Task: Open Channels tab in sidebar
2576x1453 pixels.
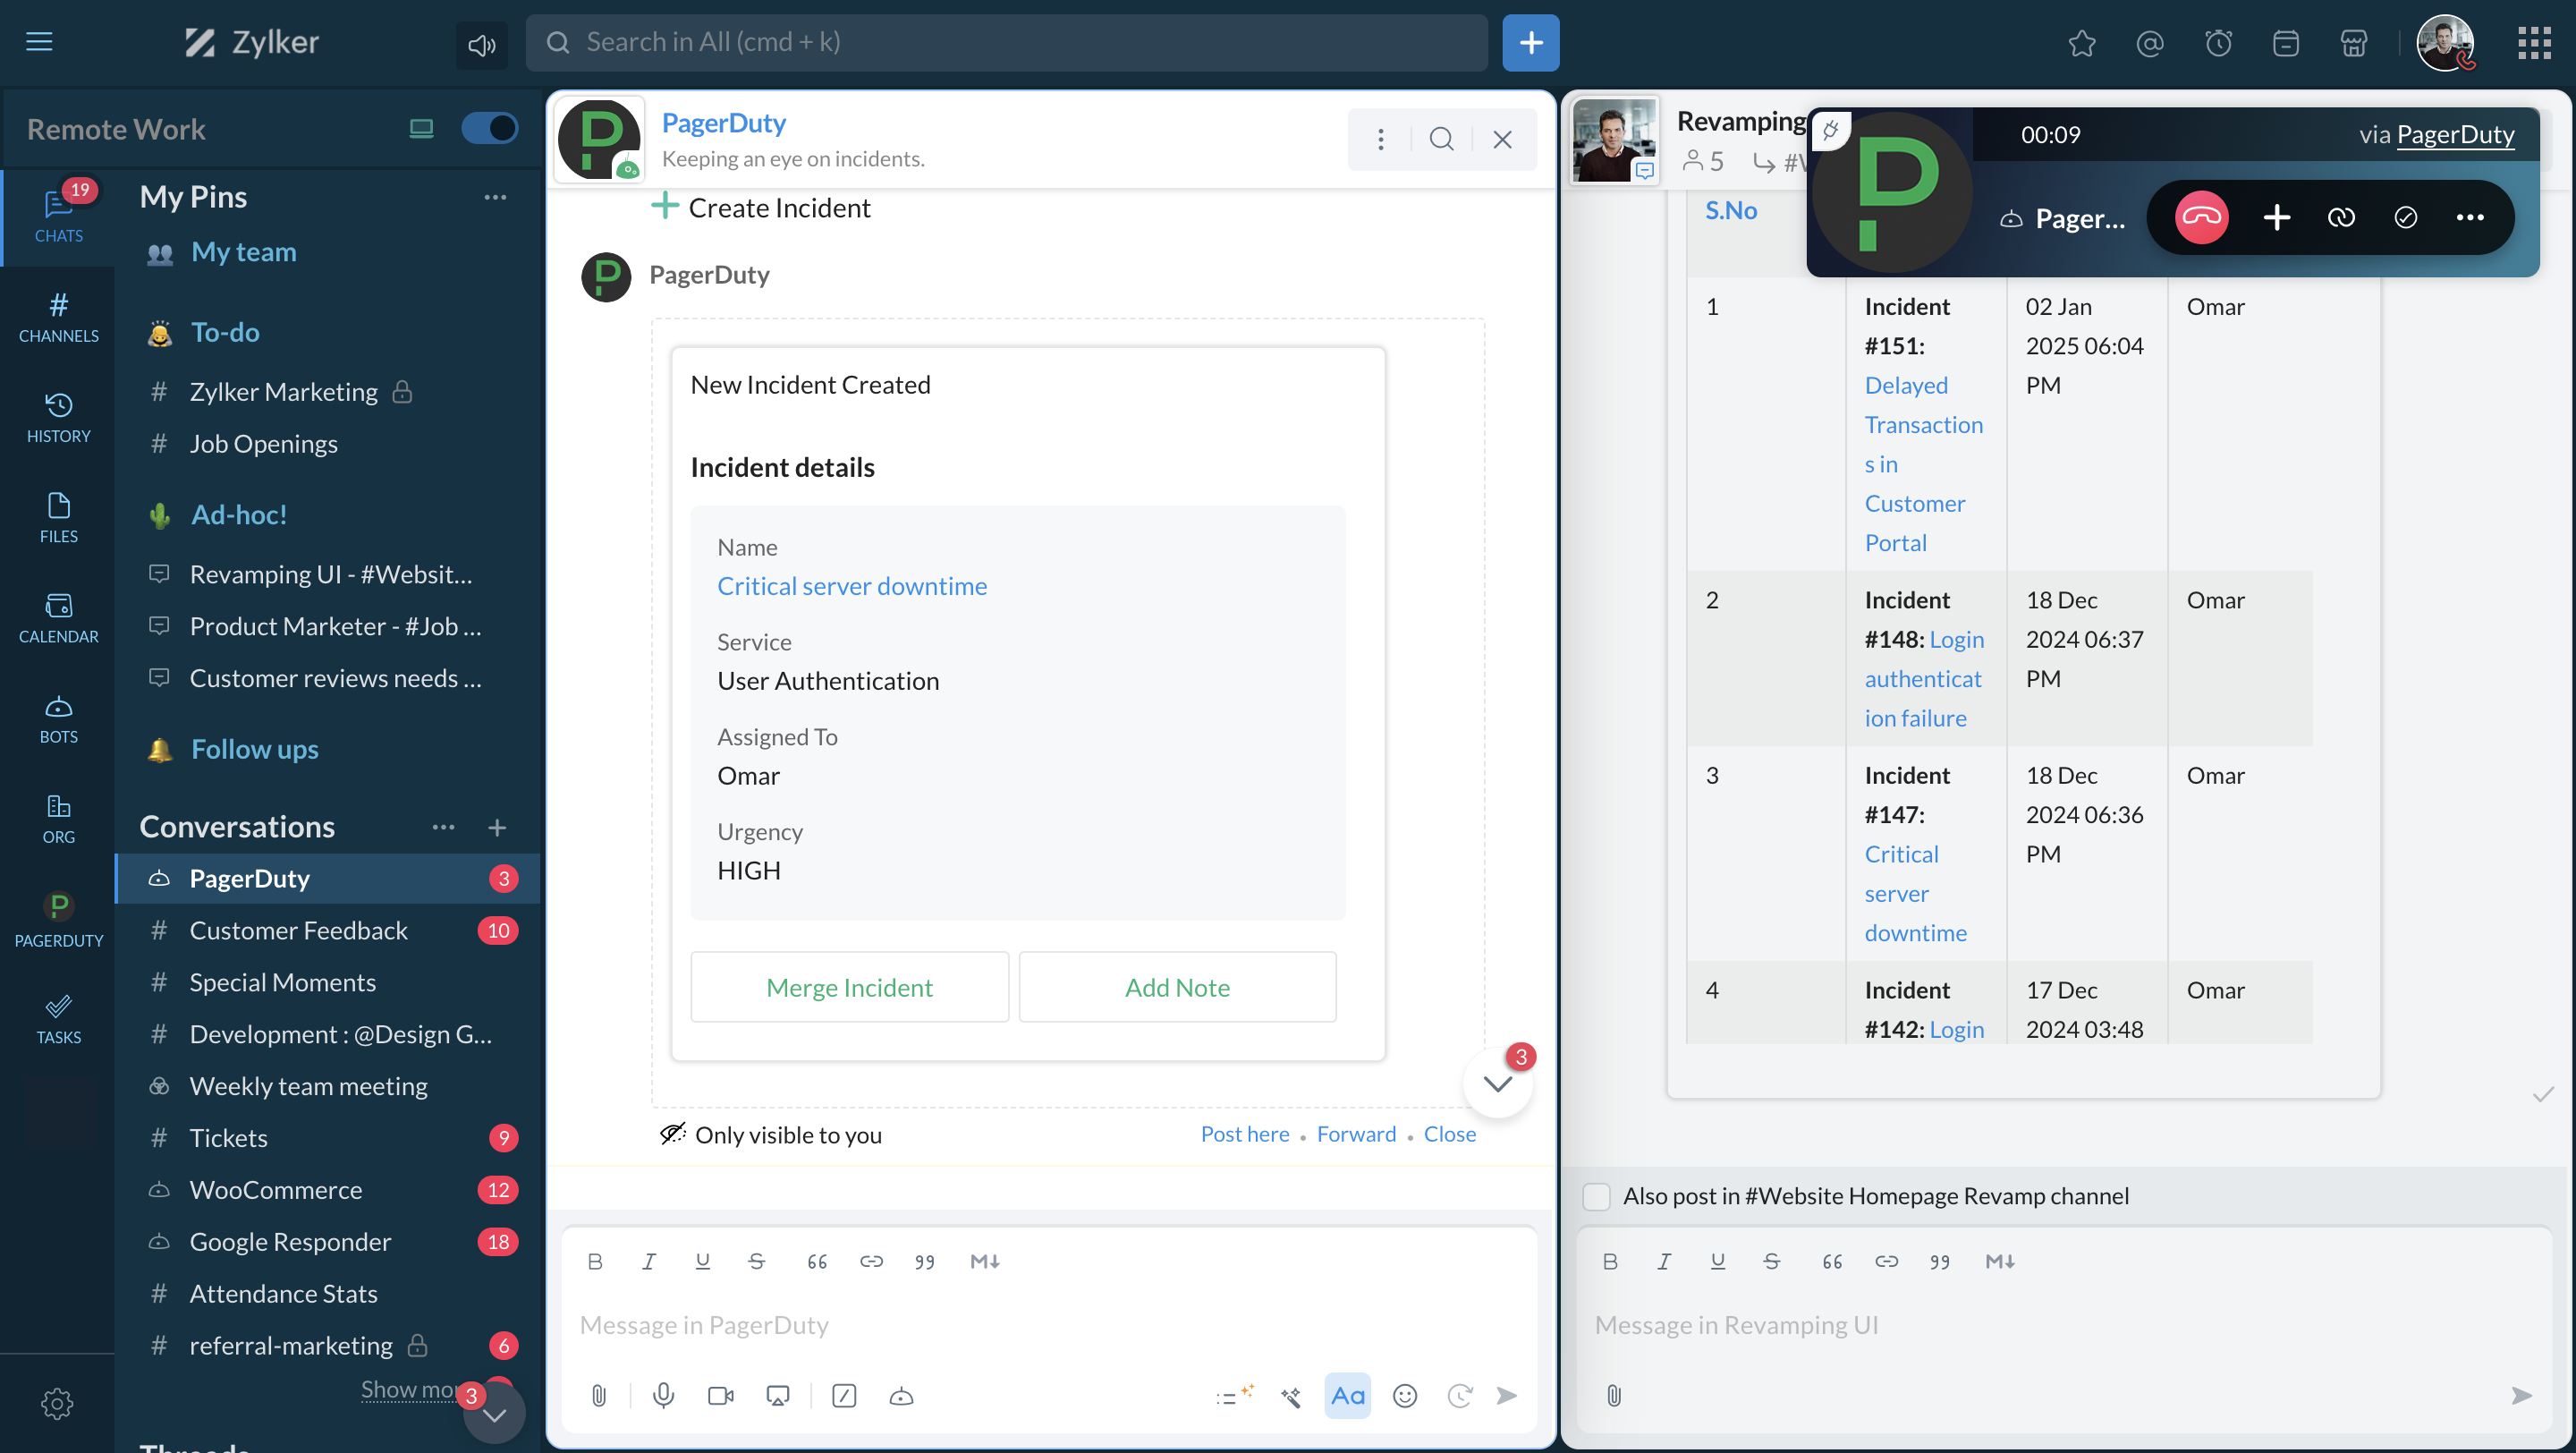Action: coord(58,317)
